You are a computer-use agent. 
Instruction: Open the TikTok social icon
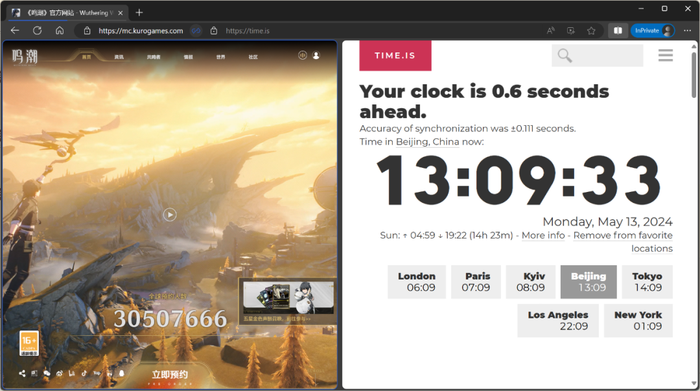click(x=84, y=374)
